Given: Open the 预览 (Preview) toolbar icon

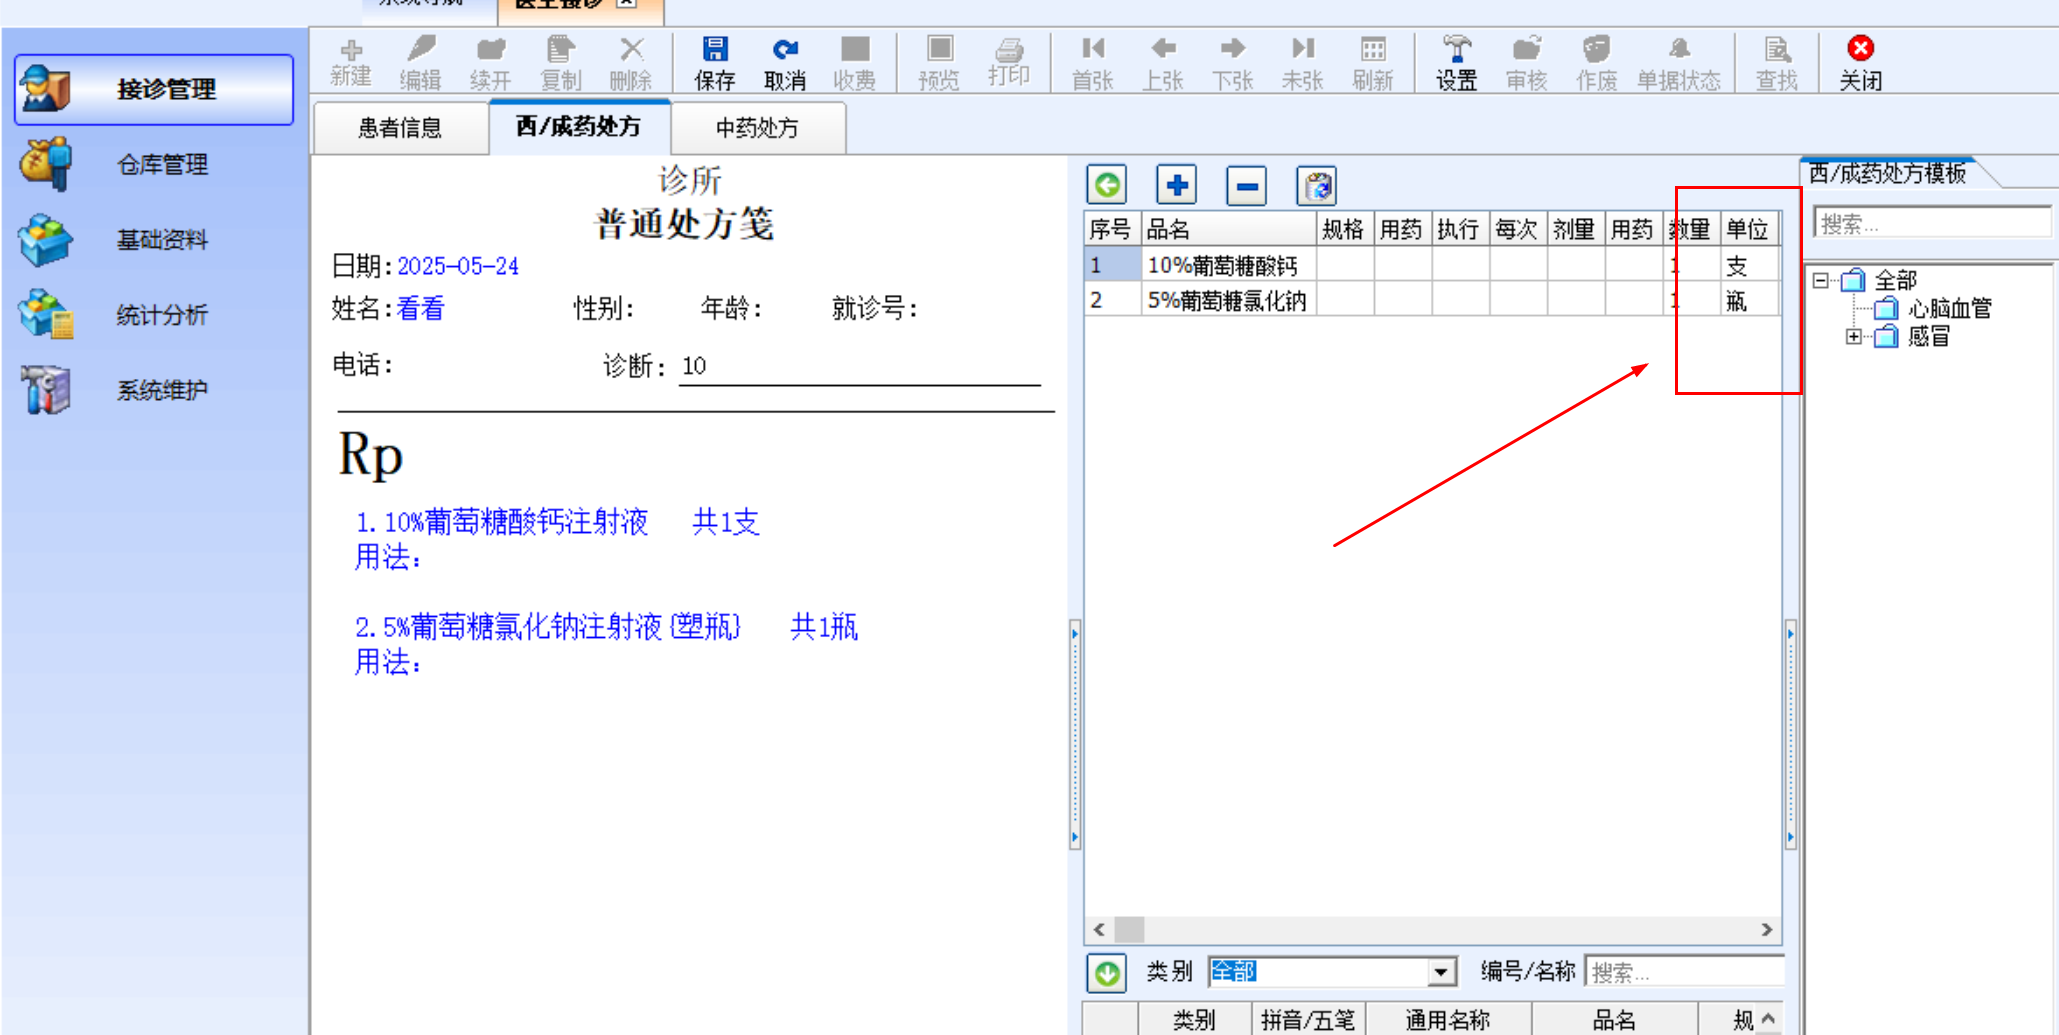Looking at the screenshot, I should tap(939, 64).
